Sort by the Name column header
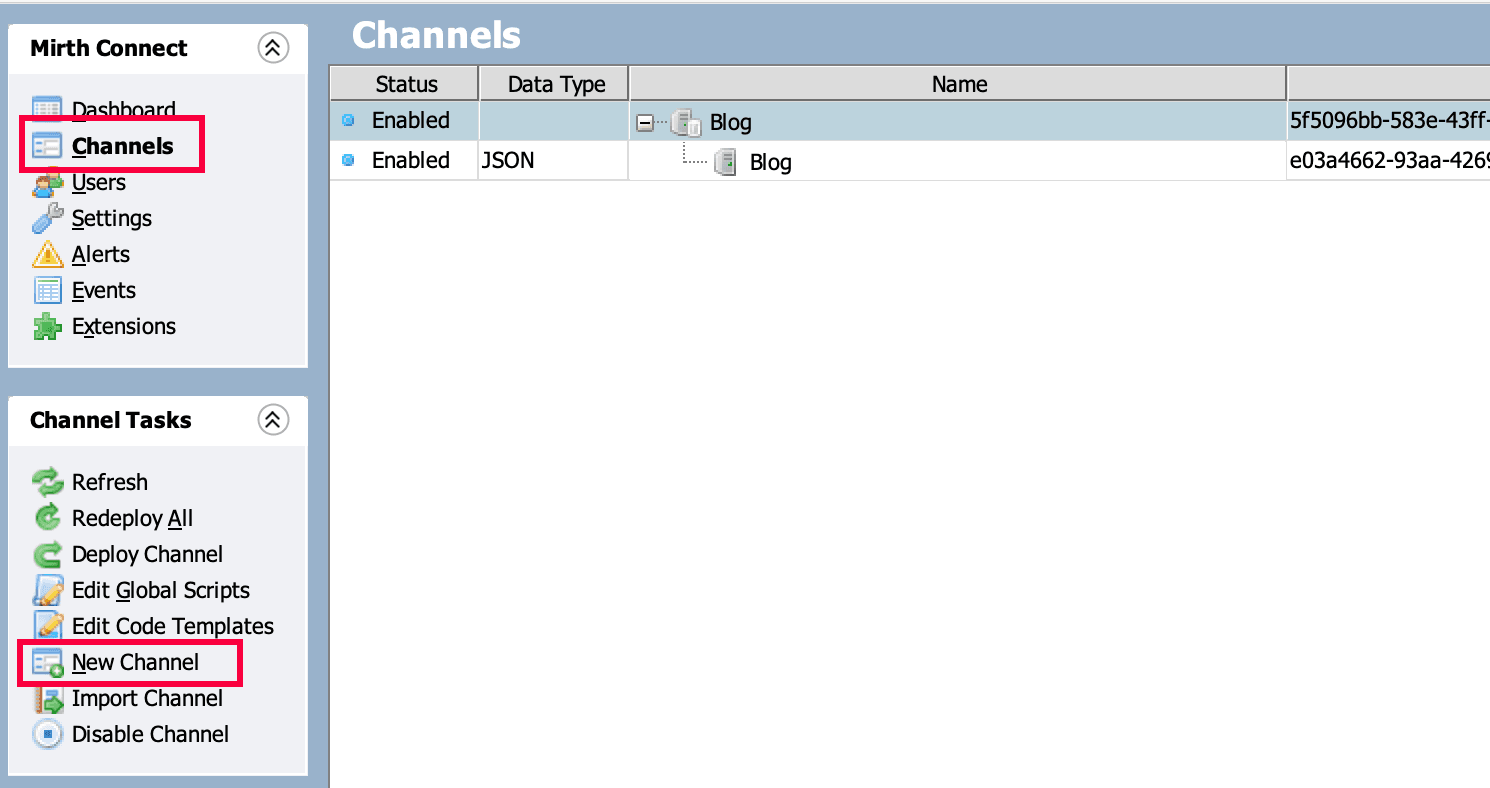The height and width of the screenshot is (788, 1490). click(x=959, y=84)
